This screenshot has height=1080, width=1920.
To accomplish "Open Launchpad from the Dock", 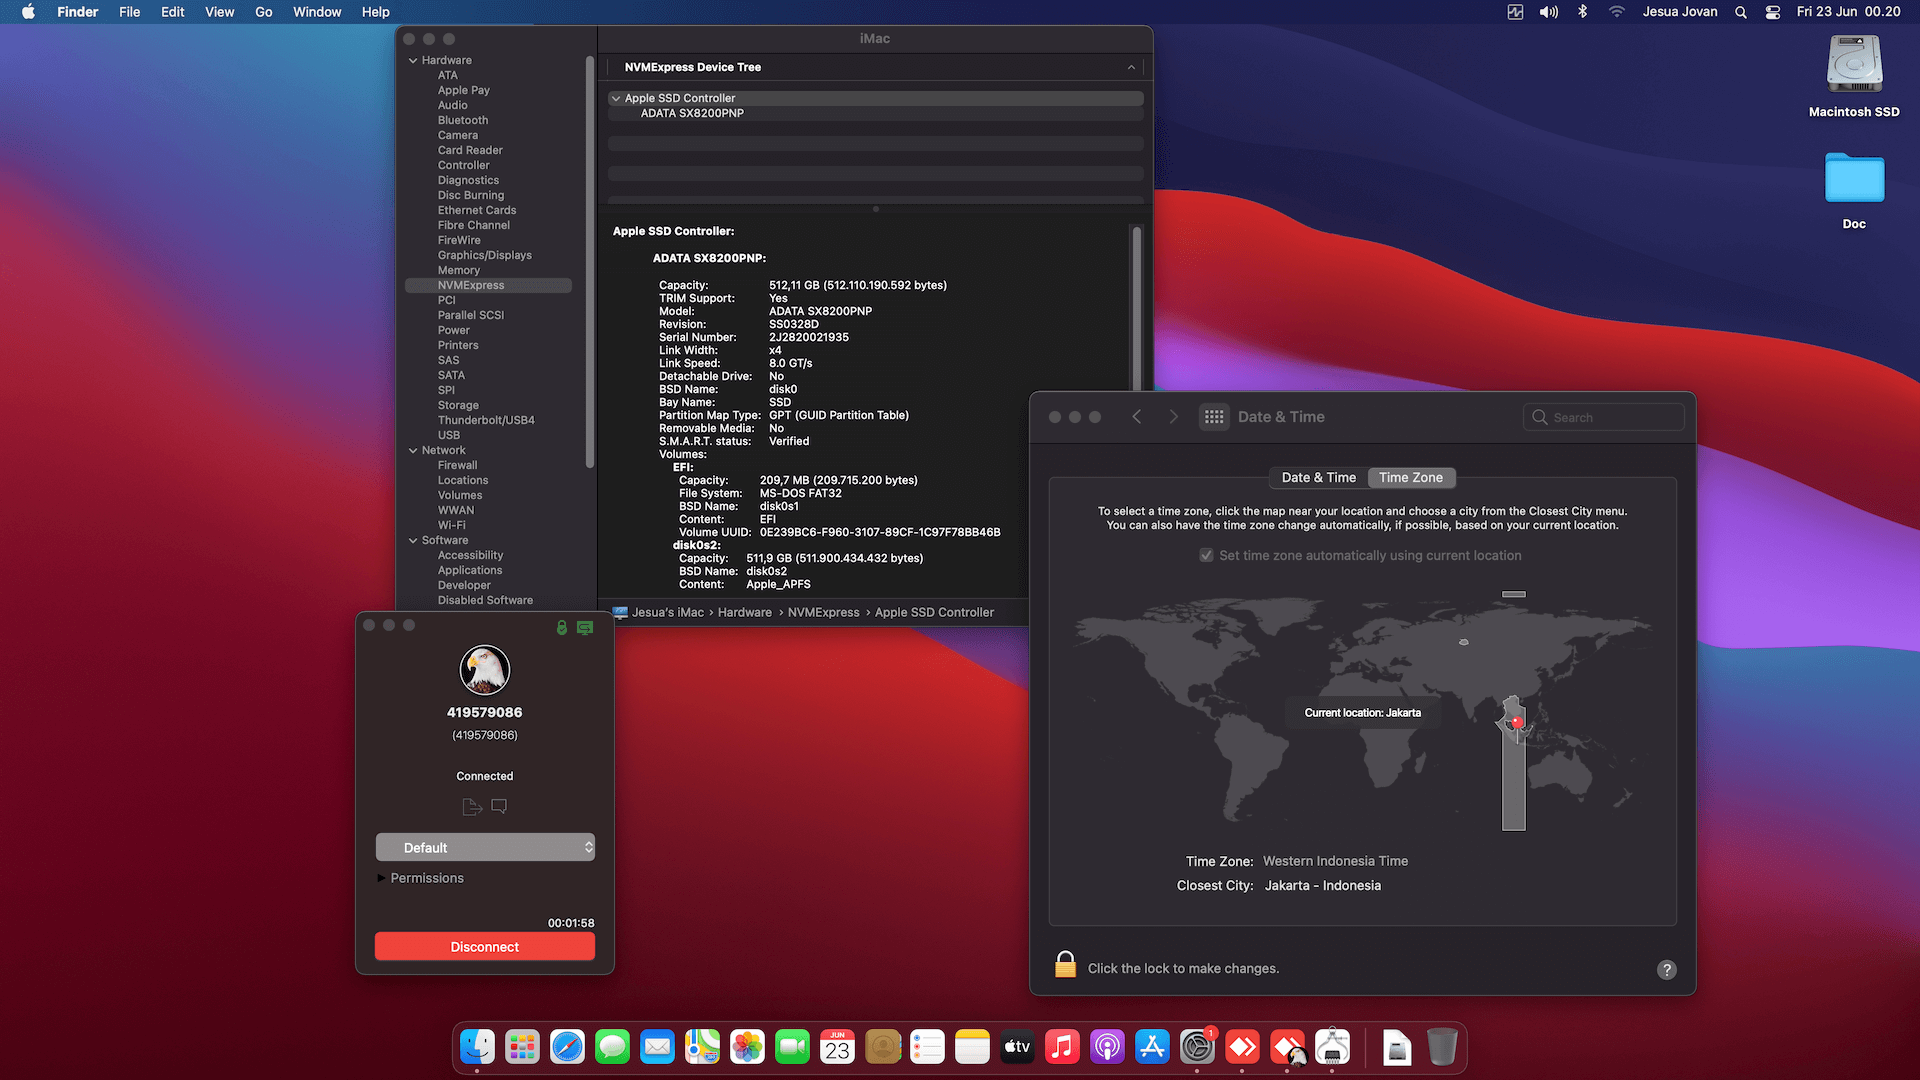I will 522,1047.
